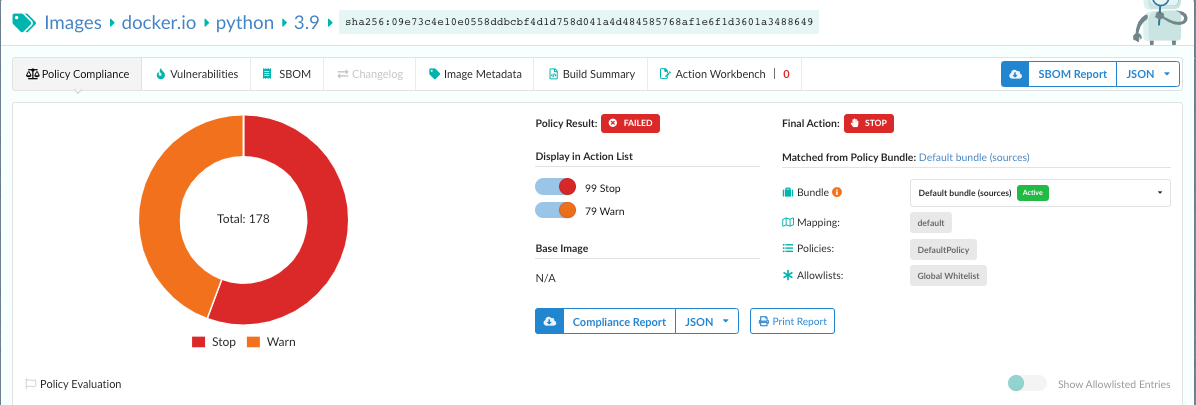Click the robot mascot icon at top right

click(x=1163, y=20)
